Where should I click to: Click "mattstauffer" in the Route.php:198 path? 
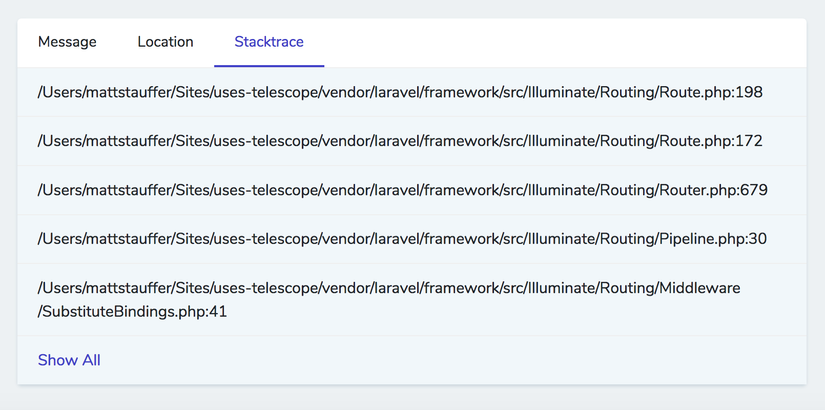point(126,92)
